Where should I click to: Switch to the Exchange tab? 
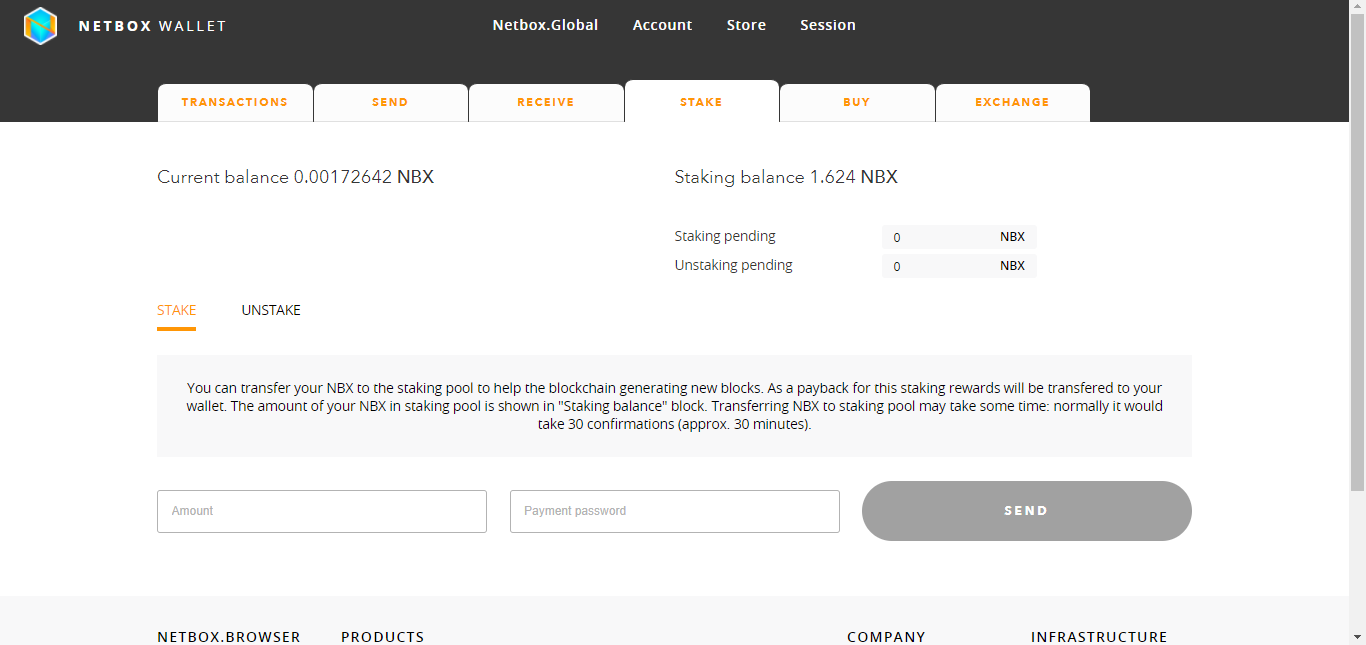click(x=1013, y=103)
